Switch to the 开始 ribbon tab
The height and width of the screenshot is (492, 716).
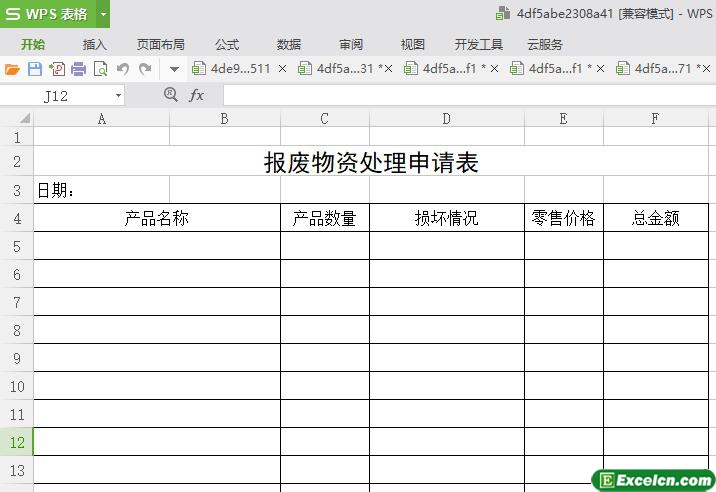click(33, 44)
